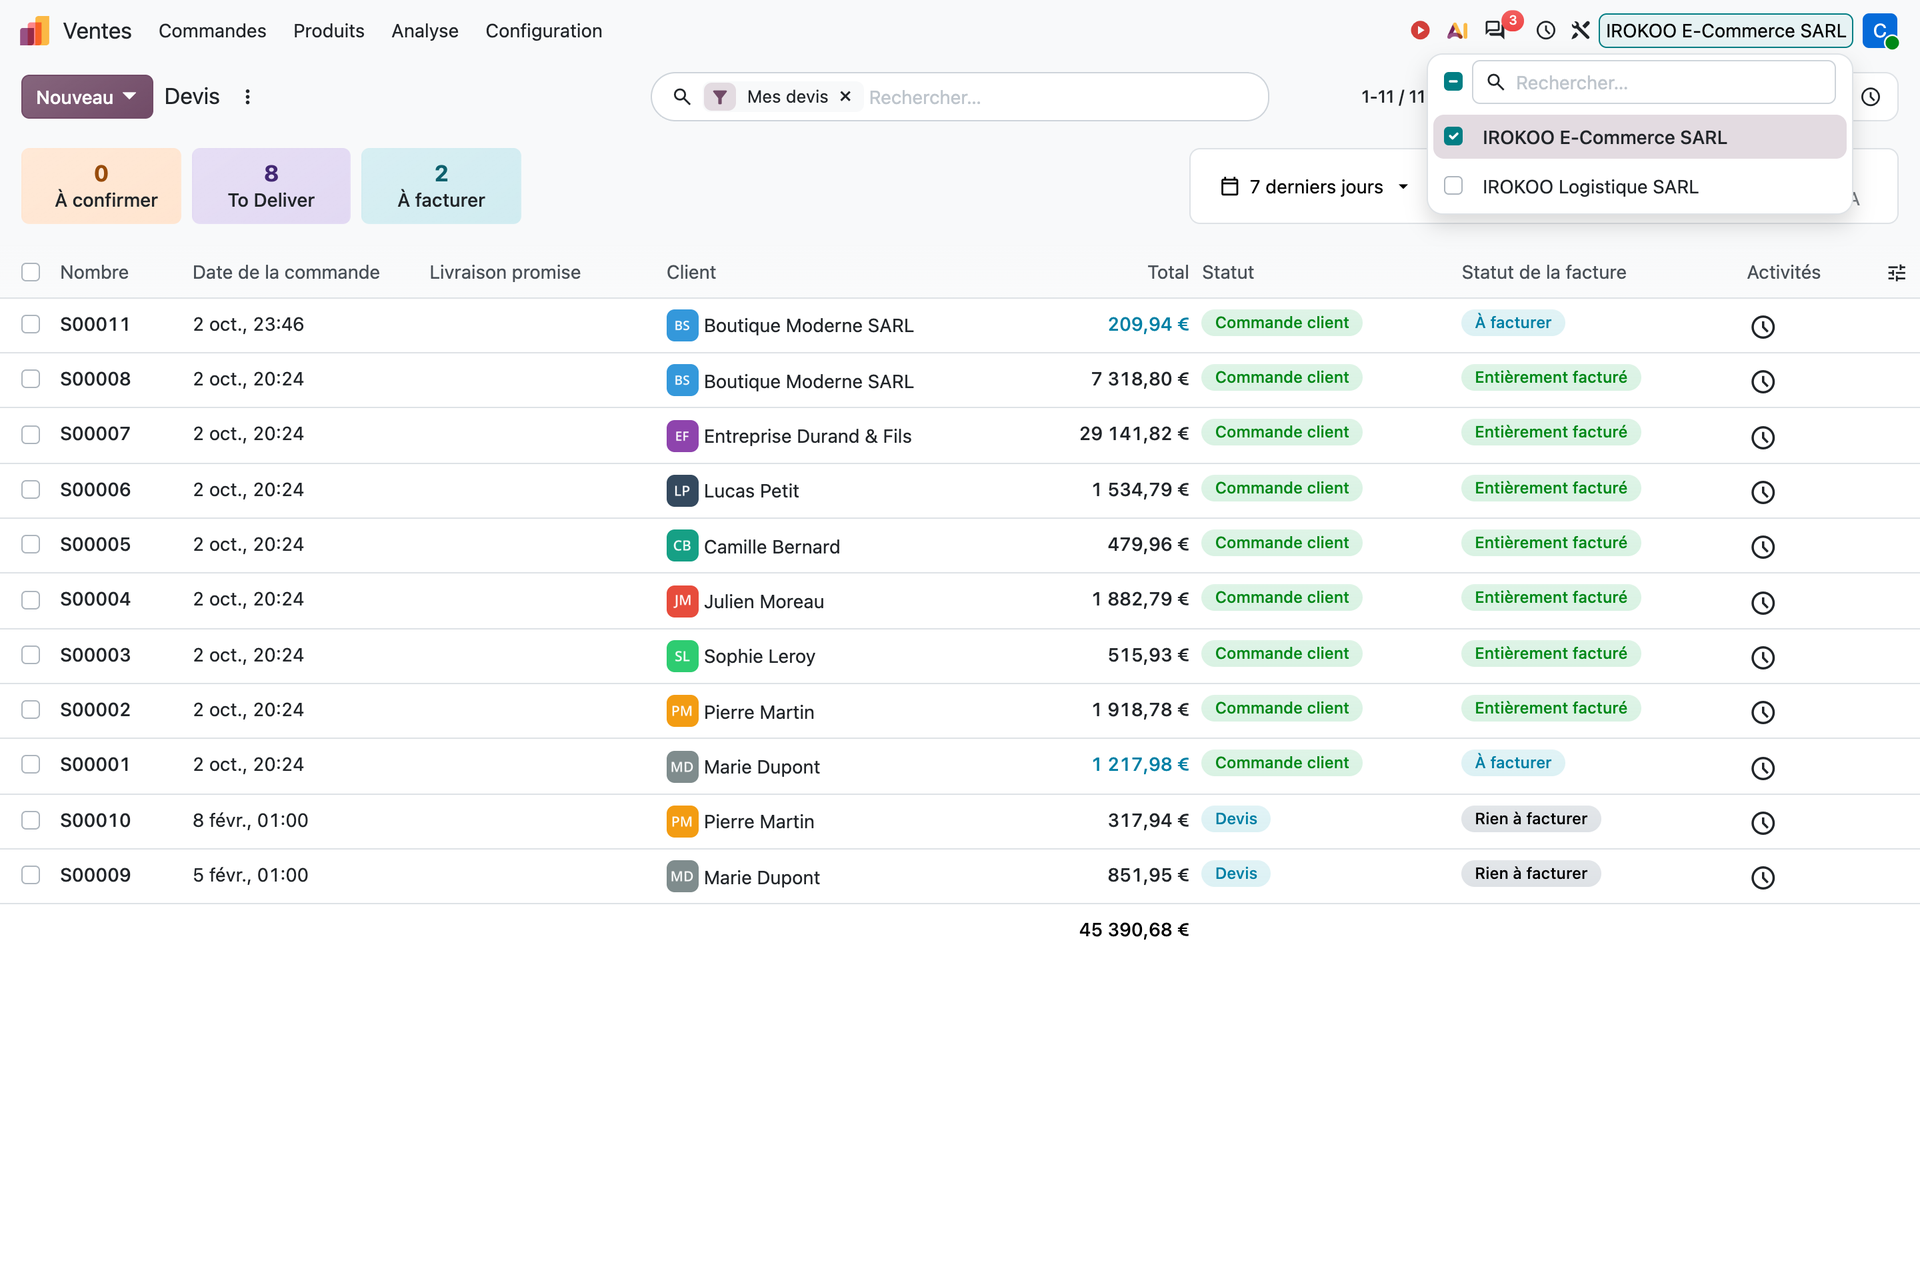This screenshot has height=1267, width=1920.
Task: Open the debug tools wrench icon
Action: pos(1580,31)
